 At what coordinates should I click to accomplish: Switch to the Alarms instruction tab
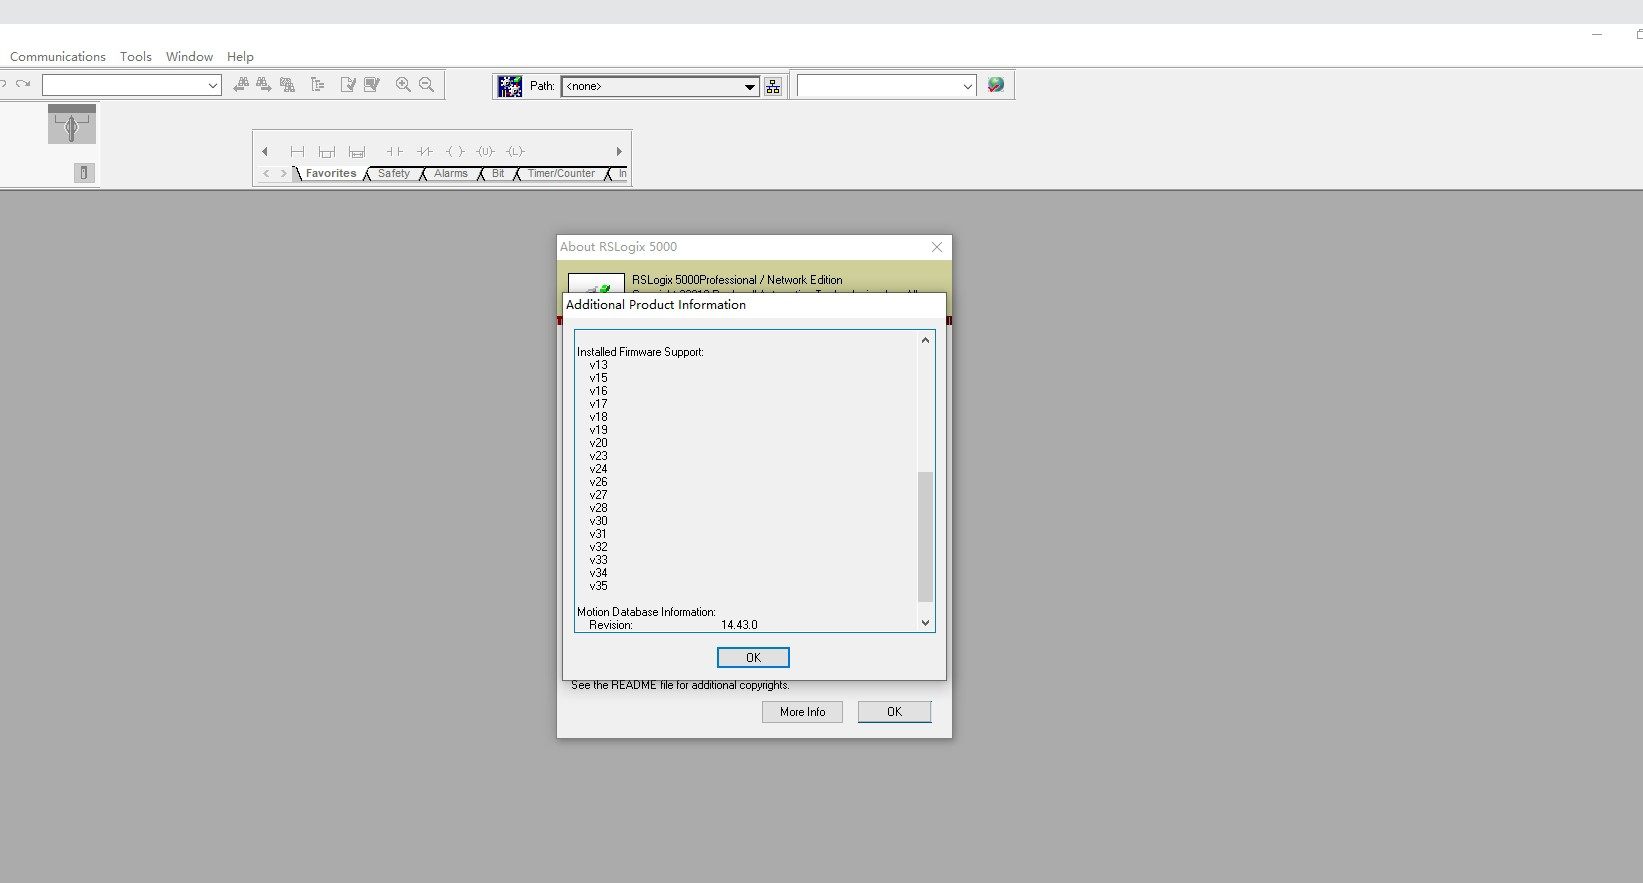[x=451, y=174]
